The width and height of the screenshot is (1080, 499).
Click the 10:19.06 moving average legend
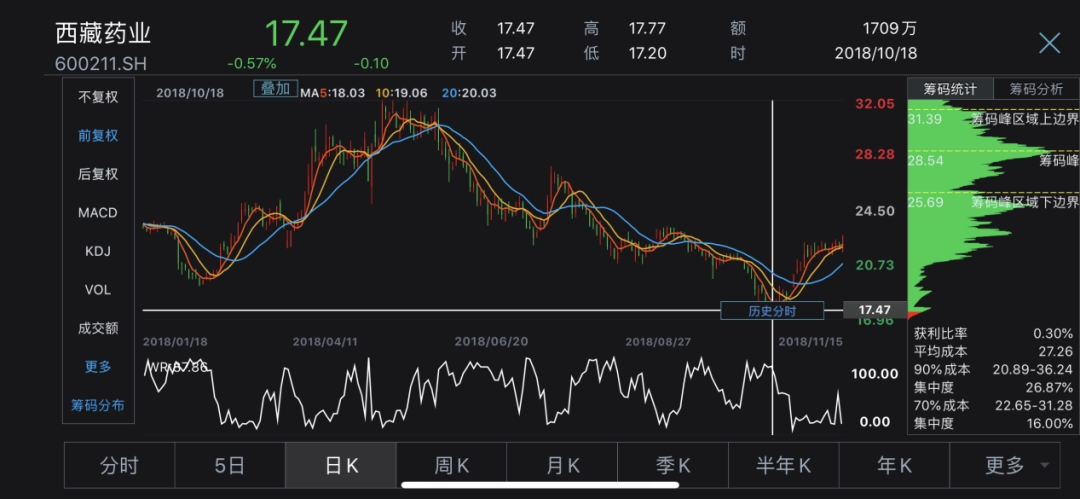[402, 92]
